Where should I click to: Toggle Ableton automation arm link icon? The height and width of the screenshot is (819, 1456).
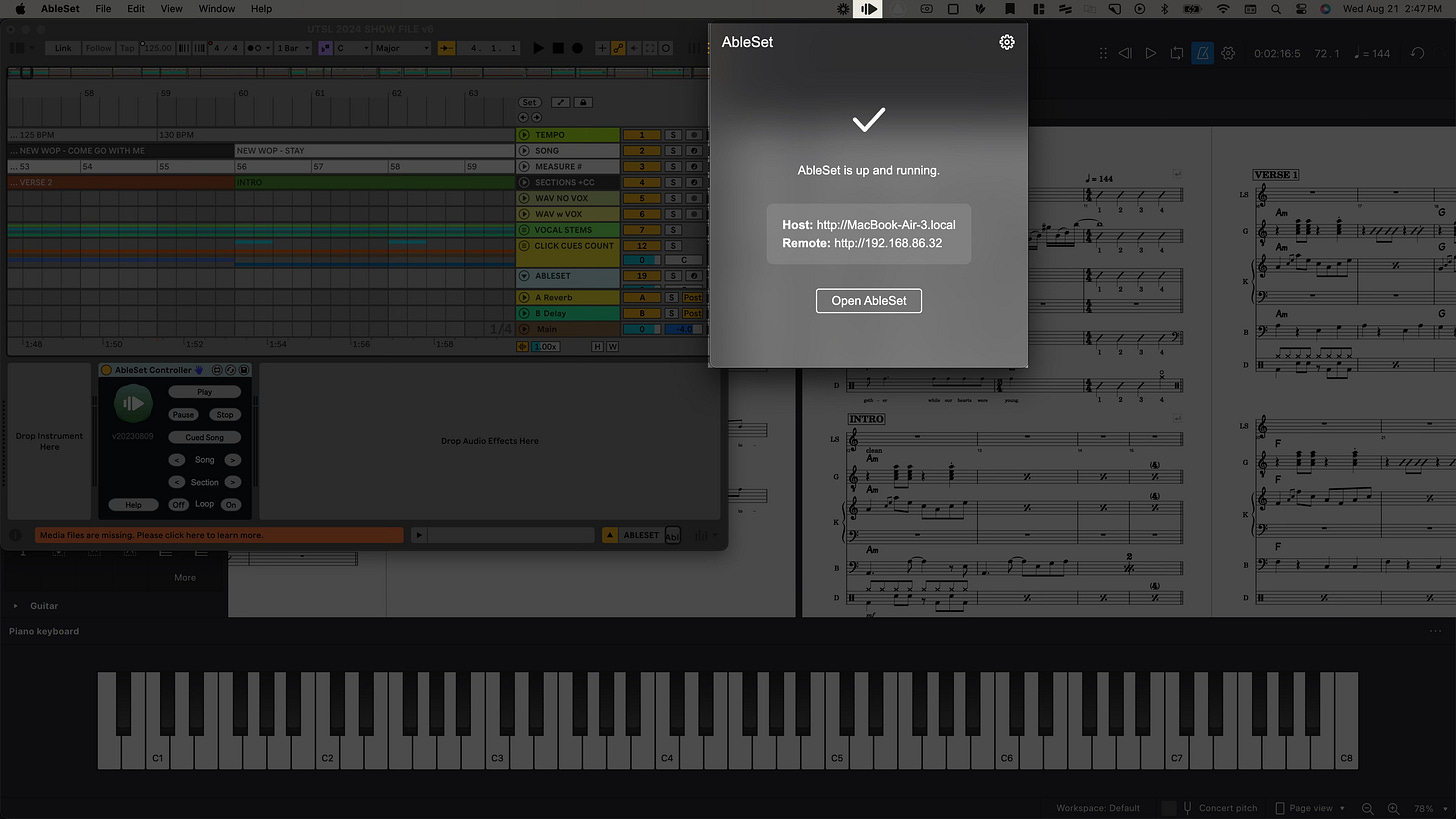point(618,48)
